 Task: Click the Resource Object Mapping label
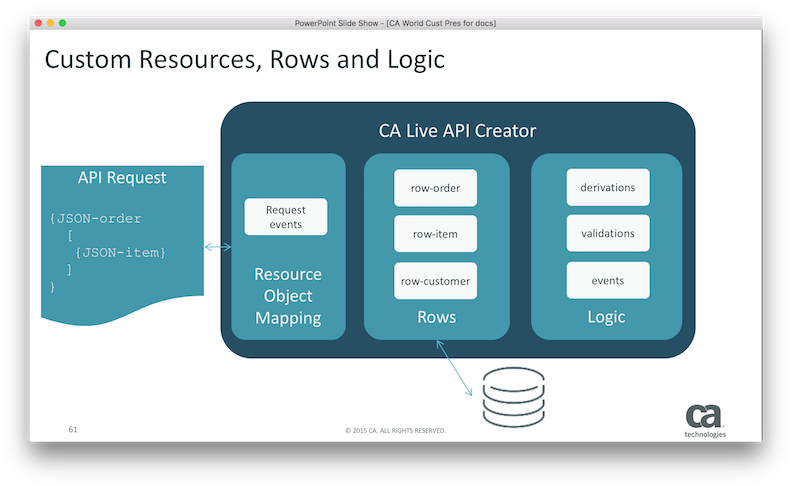pyautogui.click(x=288, y=296)
